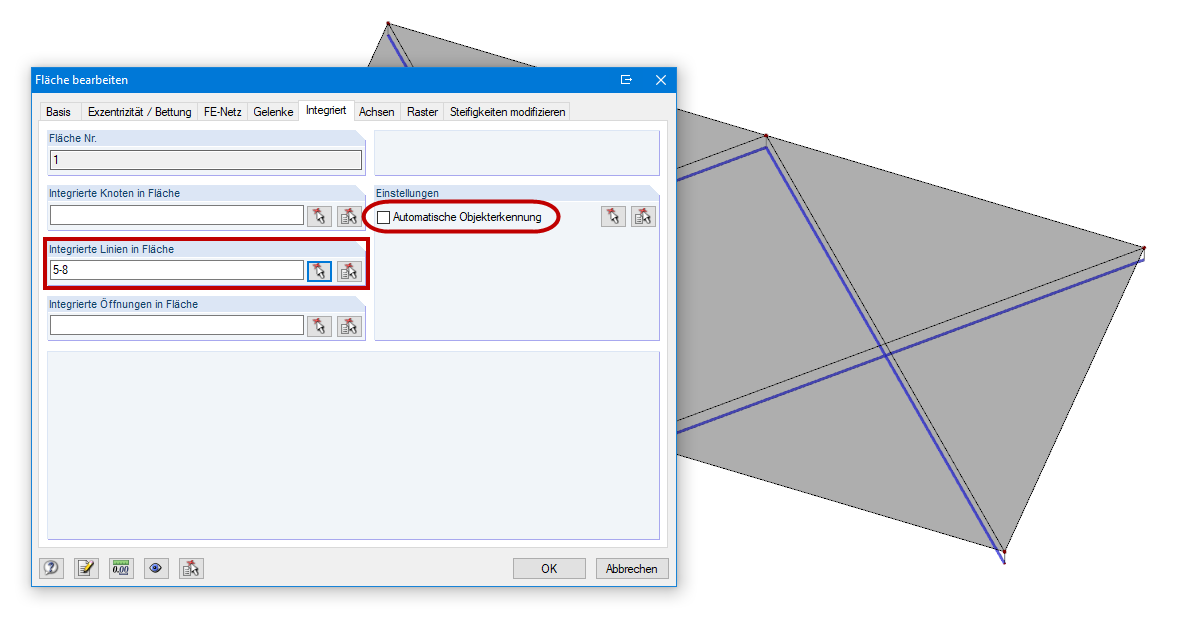This screenshot has width=1181, height=635.
Task: Click list selection icon in Einstellungen section
Action: 642,217
